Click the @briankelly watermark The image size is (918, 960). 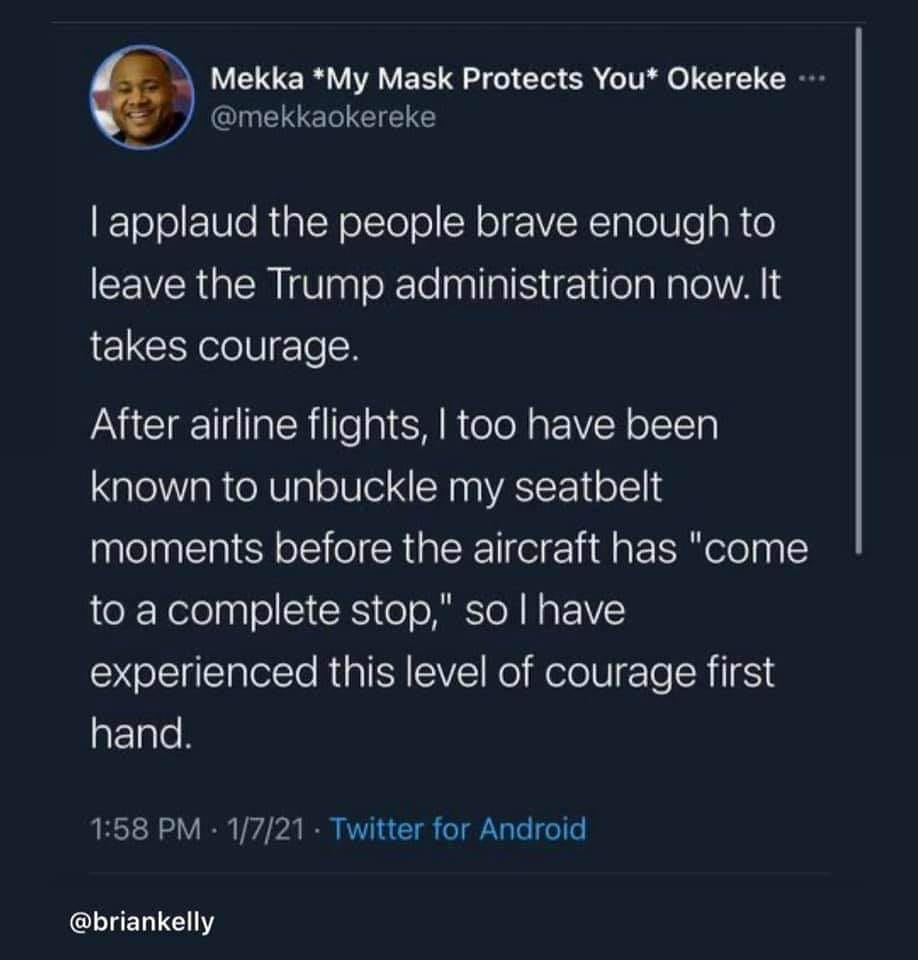coord(142,921)
